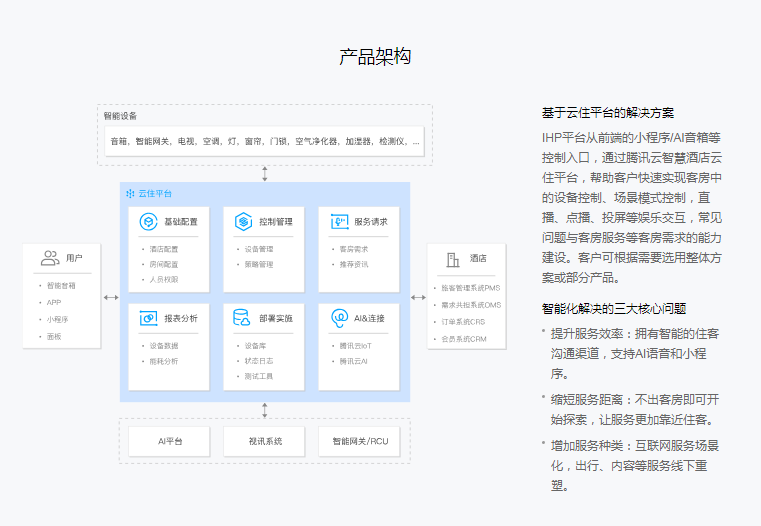Click the 智能化解决的三大核心问题 heading
Viewport: 761px width, 526px height.
[614, 309]
